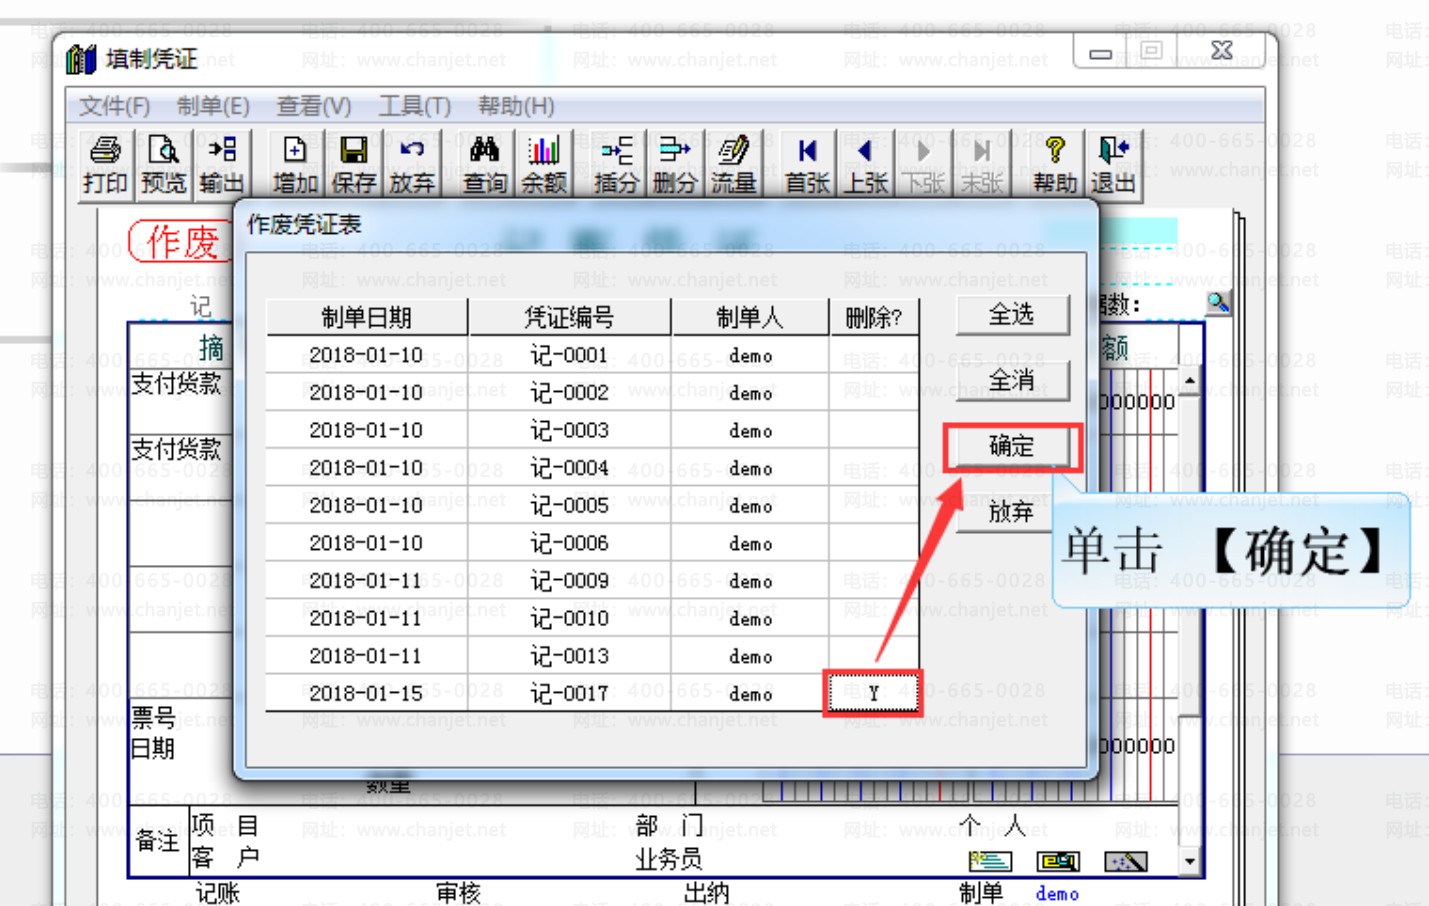
Task: Click the 删除? column header
Action: pyautogui.click(x=874, y=317)
